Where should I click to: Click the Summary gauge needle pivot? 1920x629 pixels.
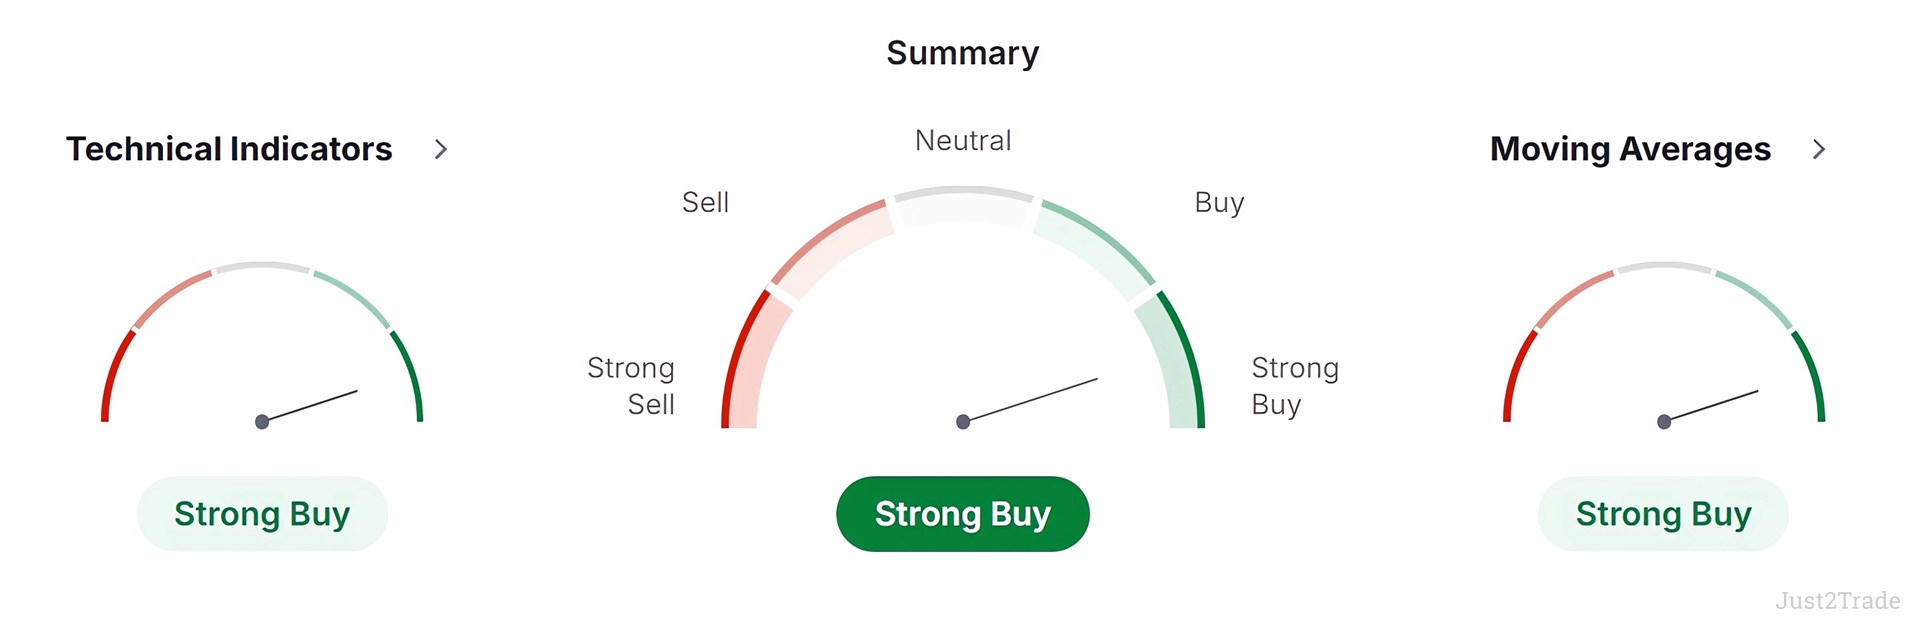963,422
